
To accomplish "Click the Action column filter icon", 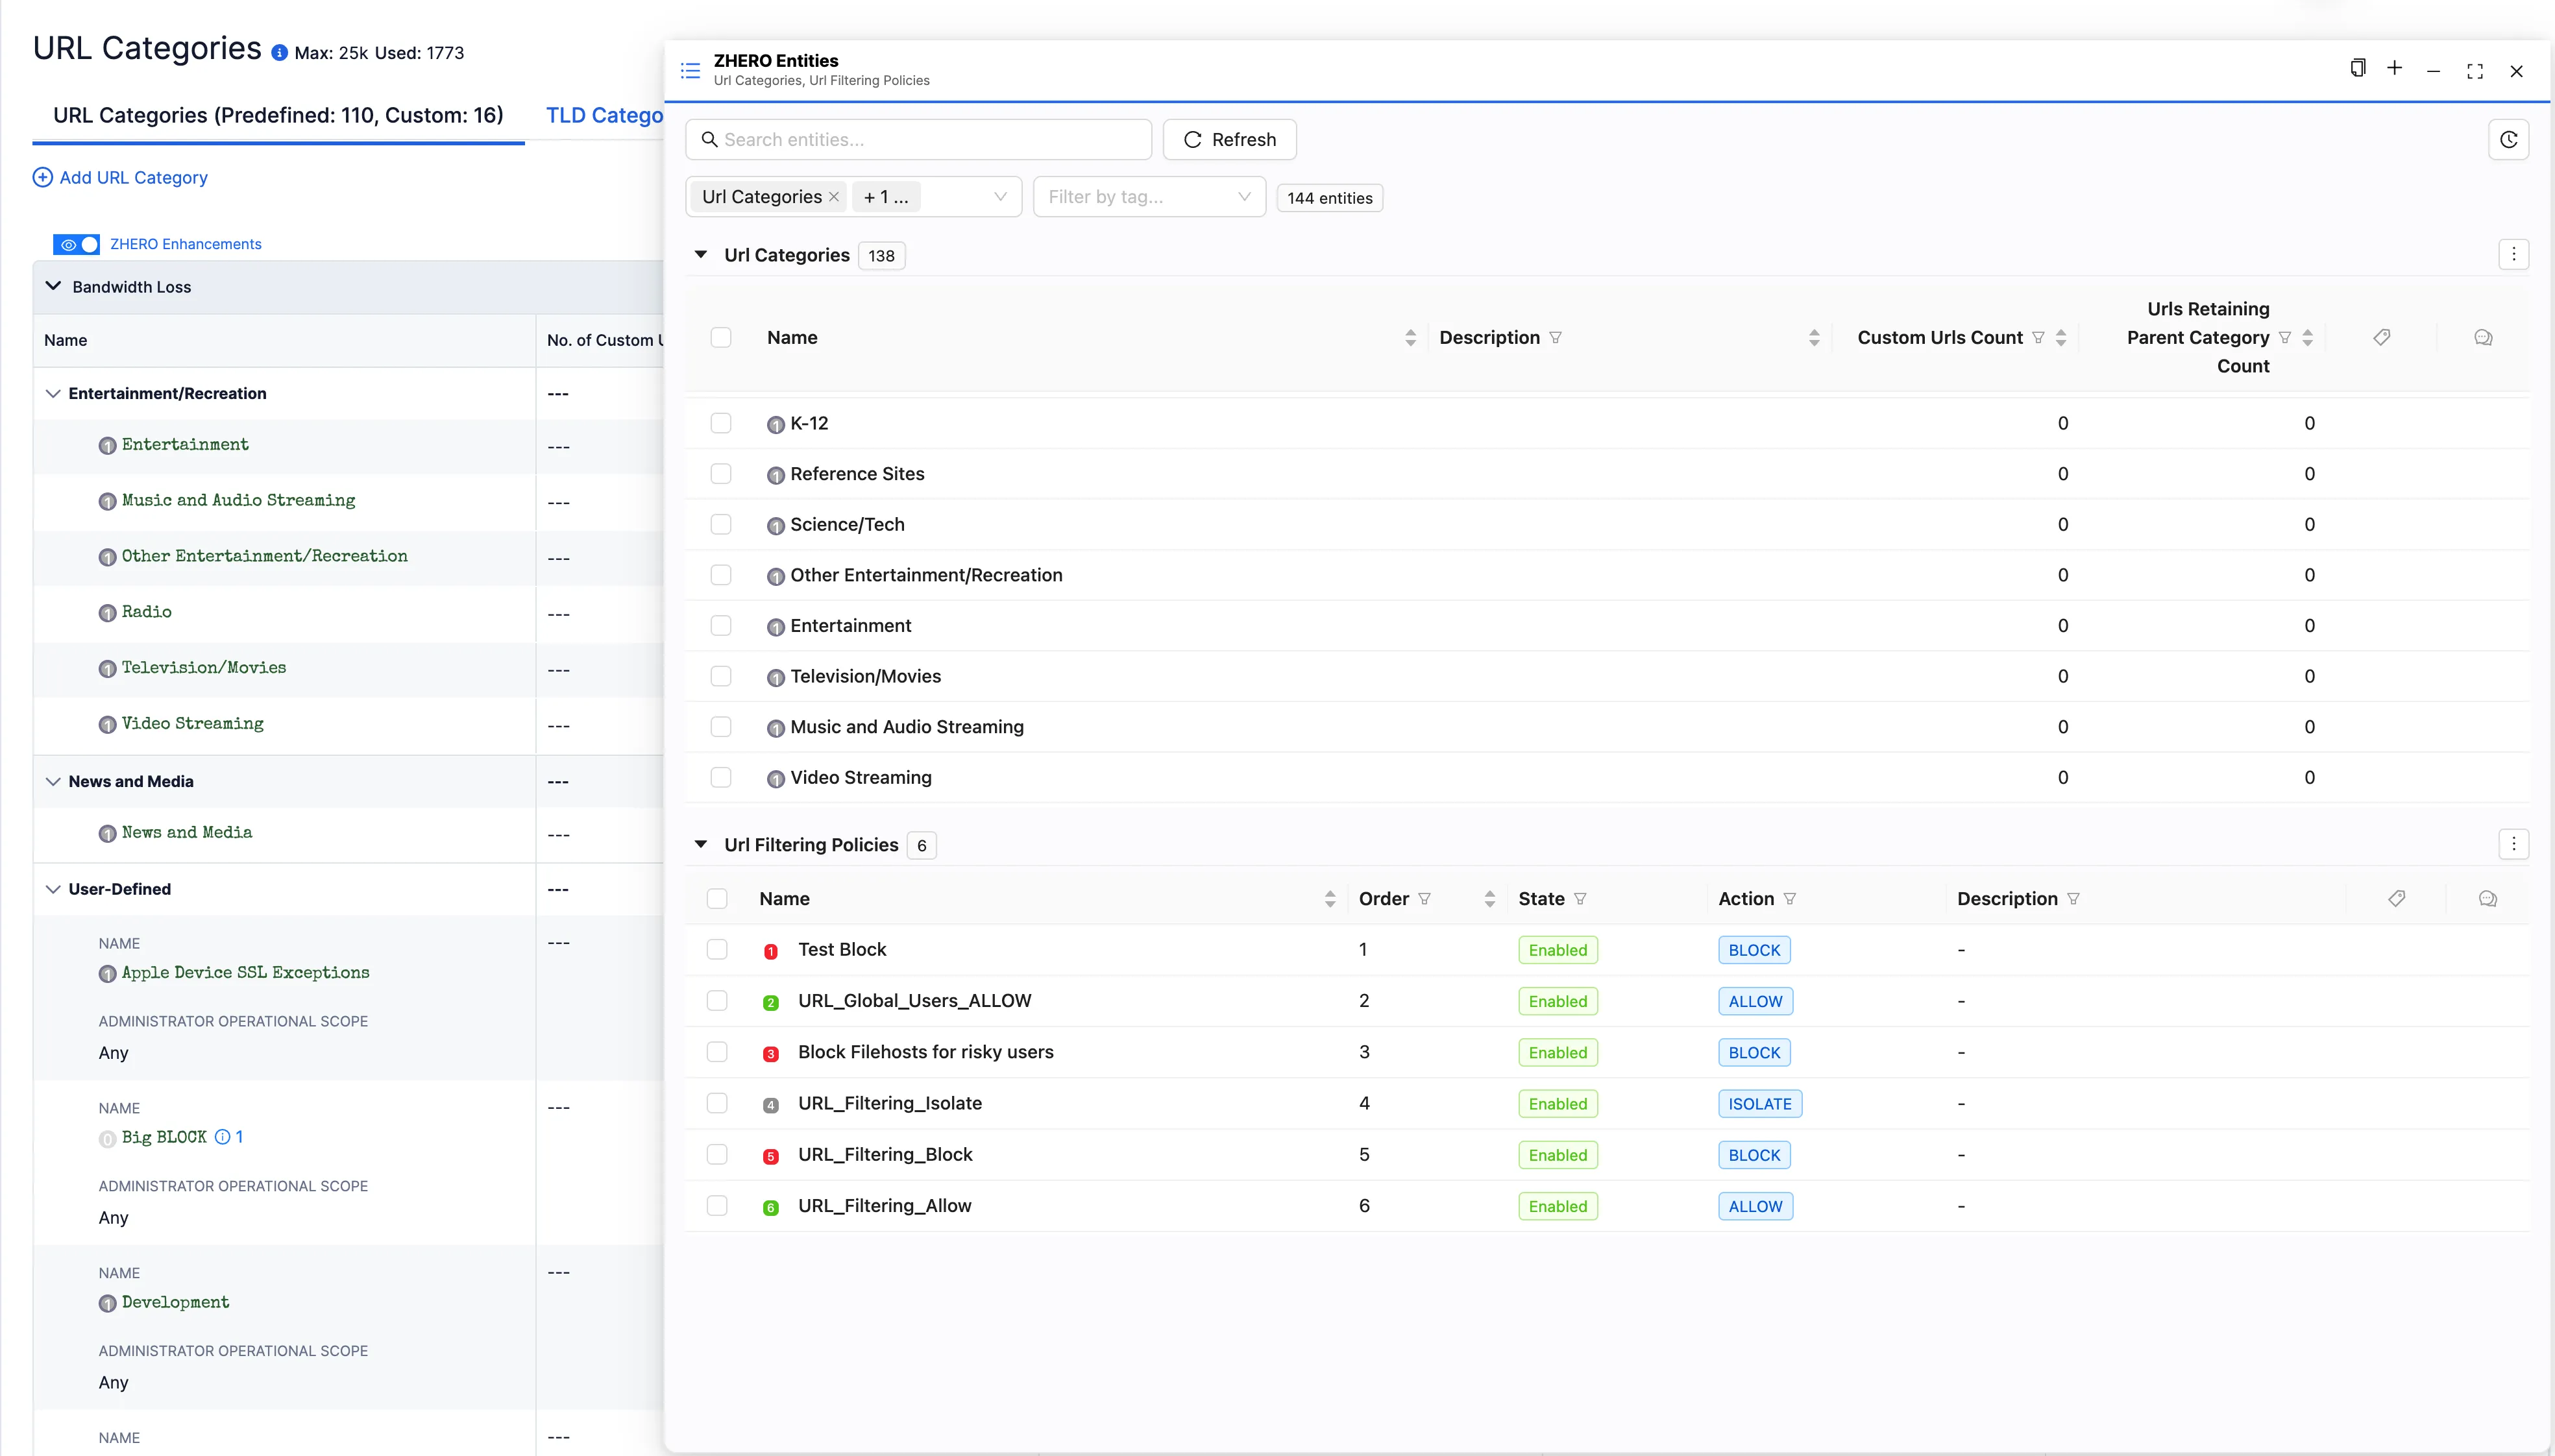I will click(x=1790, y=898).
